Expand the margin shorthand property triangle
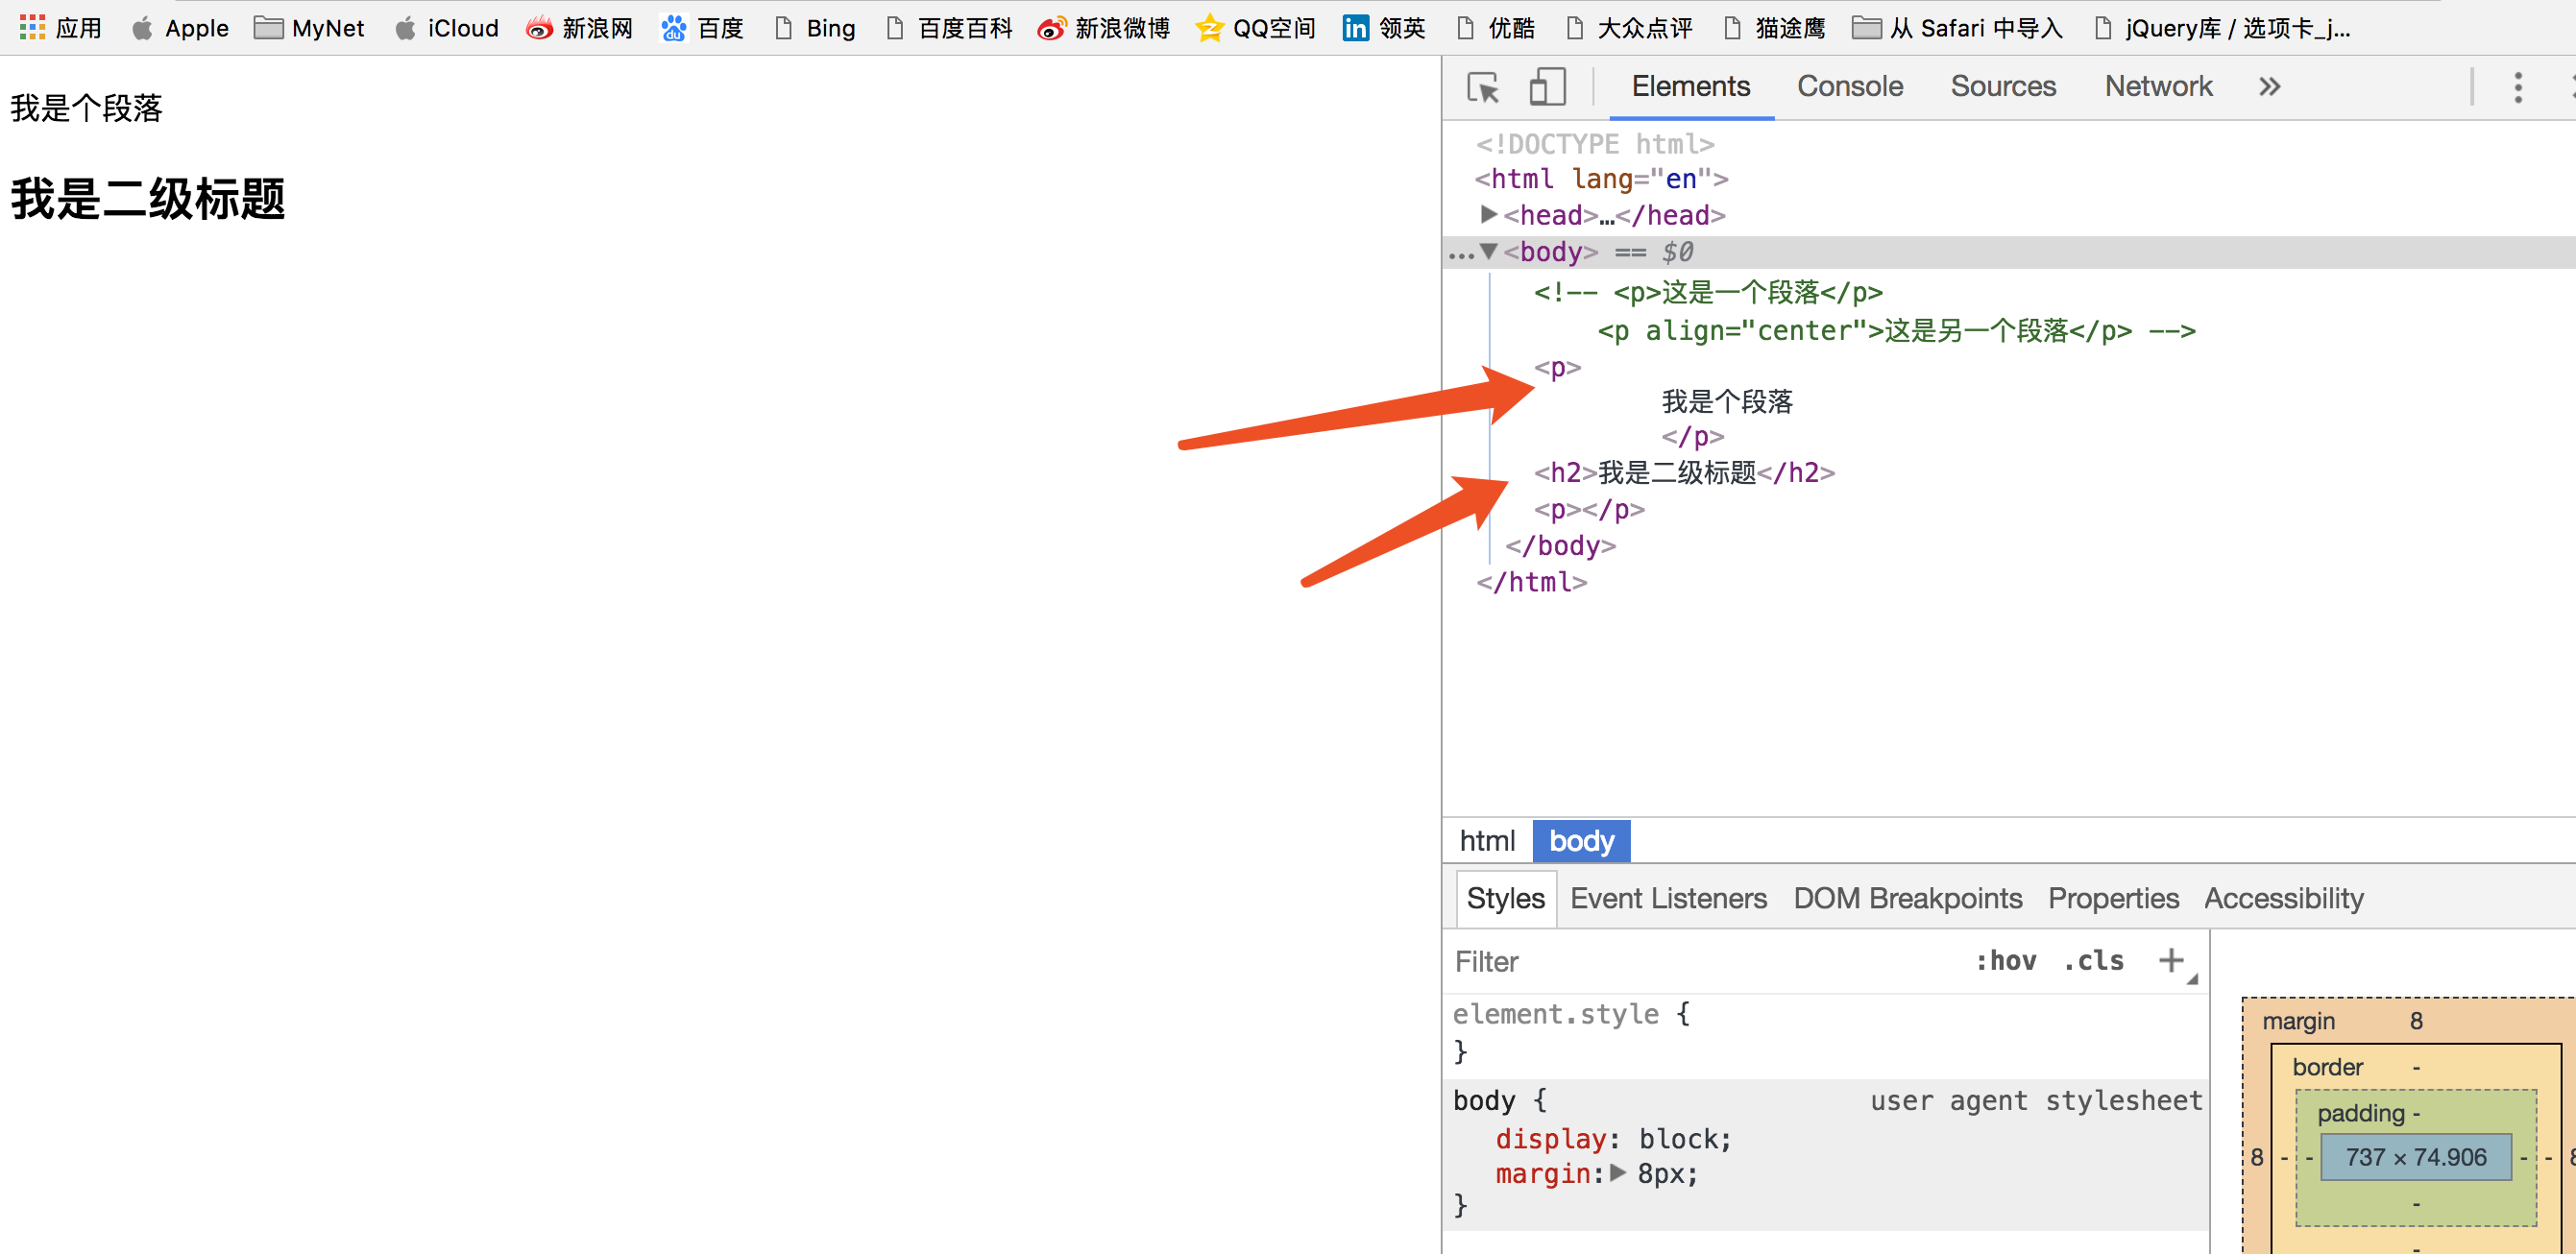Image resolution: width=2576 pixels, height=1254 pixels. [1618, 1173]
